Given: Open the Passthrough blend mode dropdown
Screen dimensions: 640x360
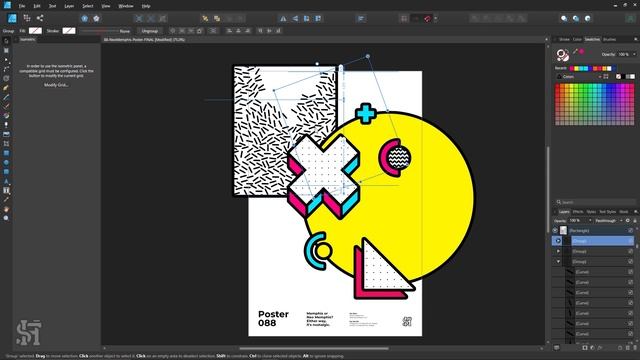Looking at the screenshot, I should click(609, 220).
